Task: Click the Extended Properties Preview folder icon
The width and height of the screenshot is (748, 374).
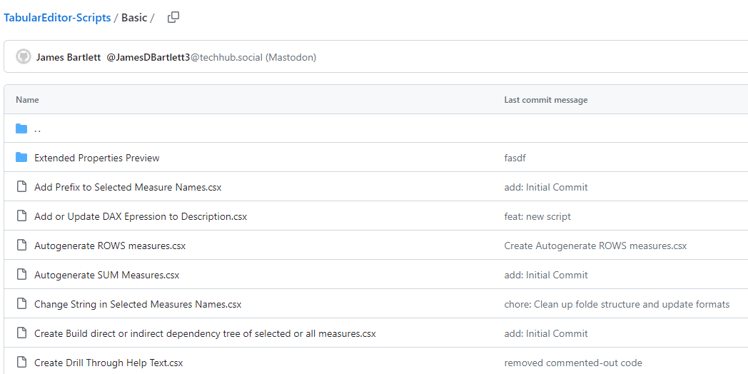Action: coord(21,157)
